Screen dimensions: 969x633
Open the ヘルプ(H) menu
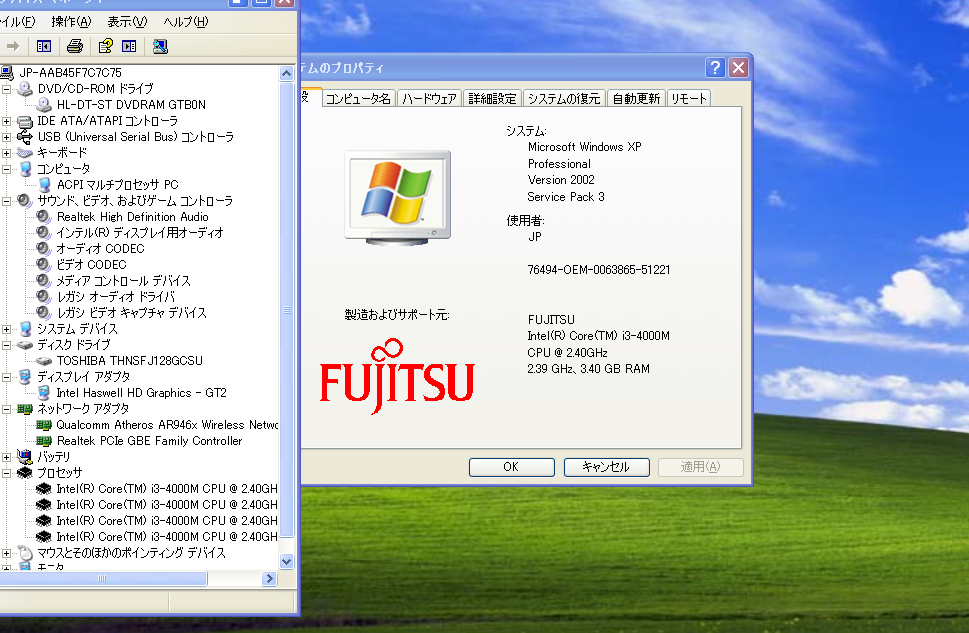click(185, 22)
